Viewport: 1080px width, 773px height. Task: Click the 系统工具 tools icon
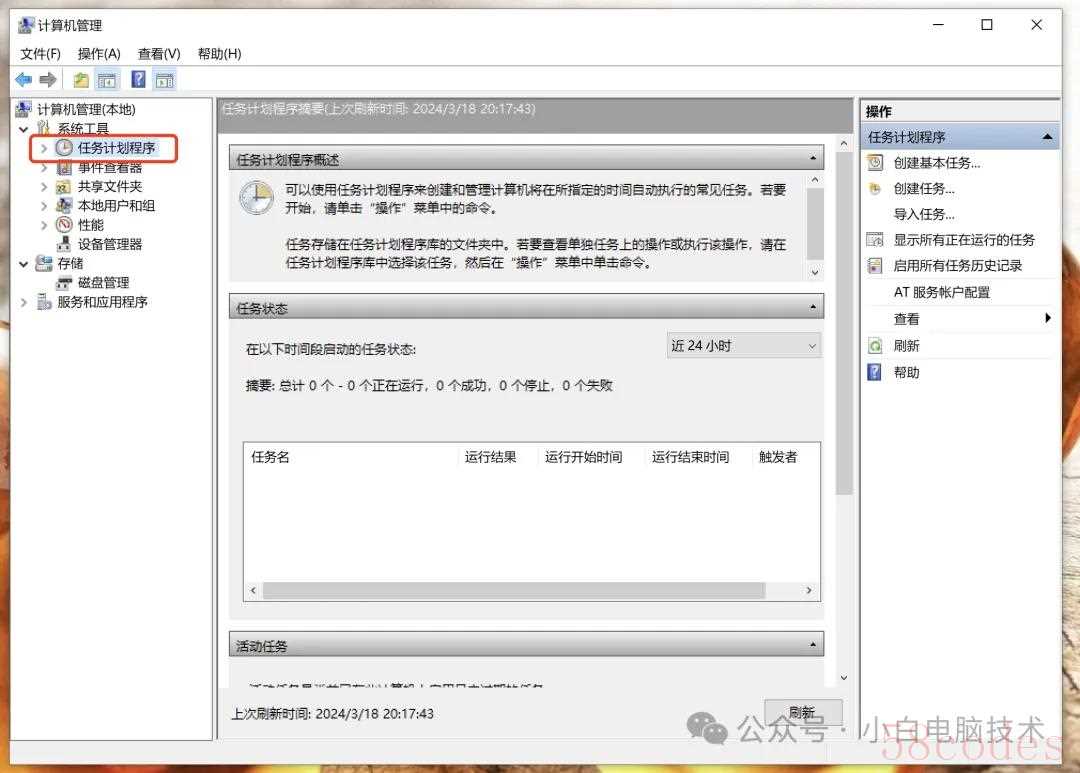pos(44,128)
